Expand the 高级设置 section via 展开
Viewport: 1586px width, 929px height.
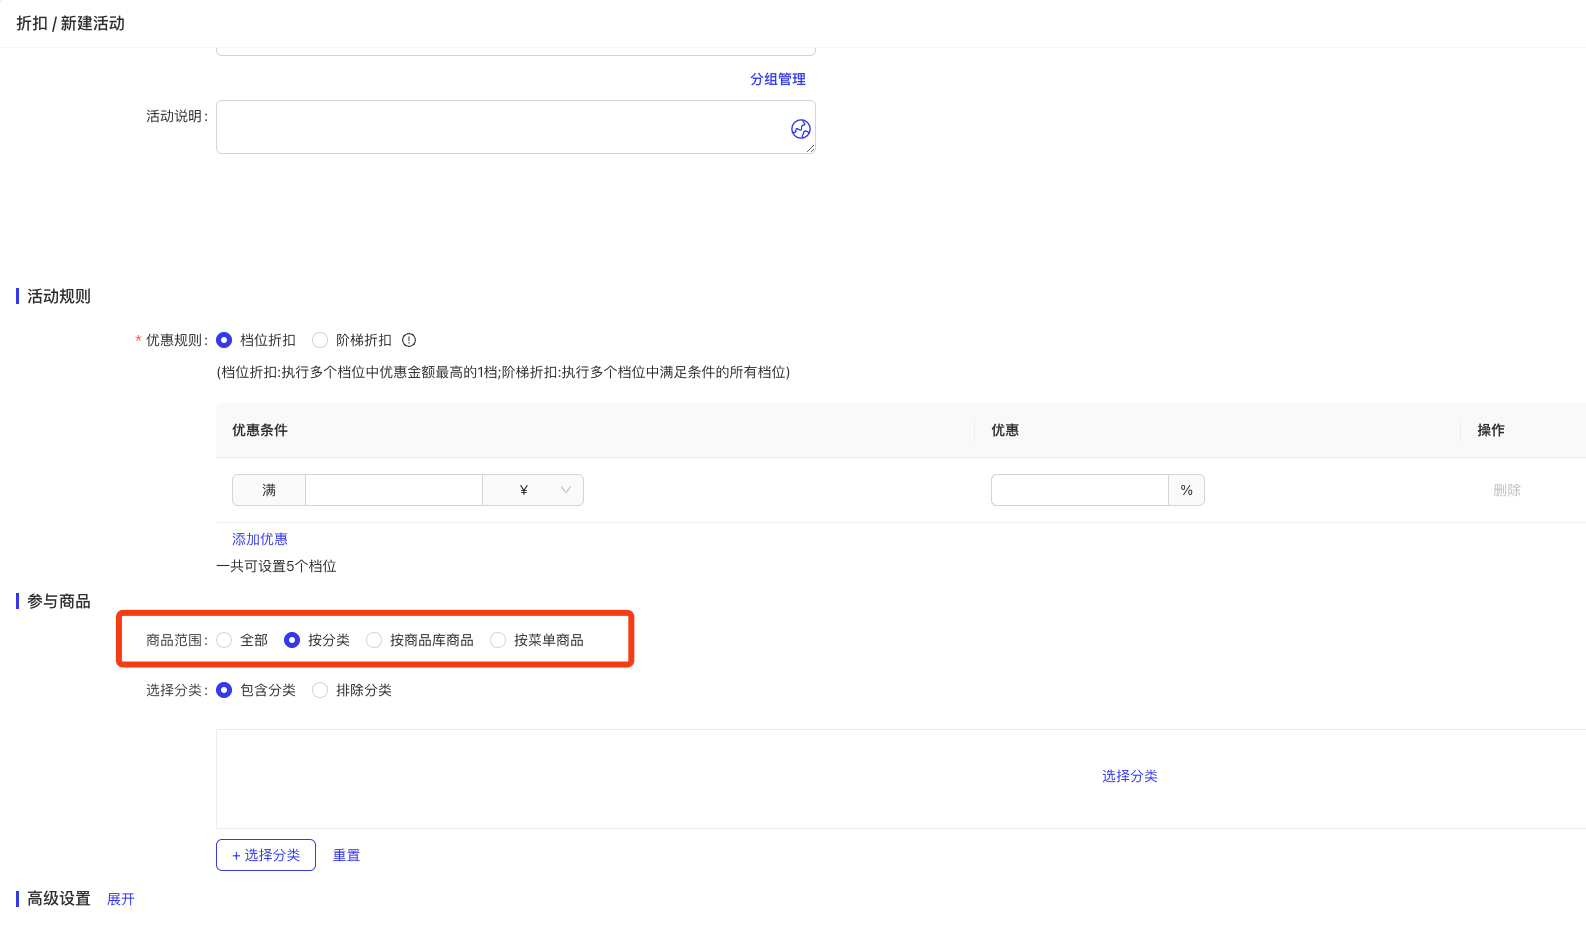[121, 899]
